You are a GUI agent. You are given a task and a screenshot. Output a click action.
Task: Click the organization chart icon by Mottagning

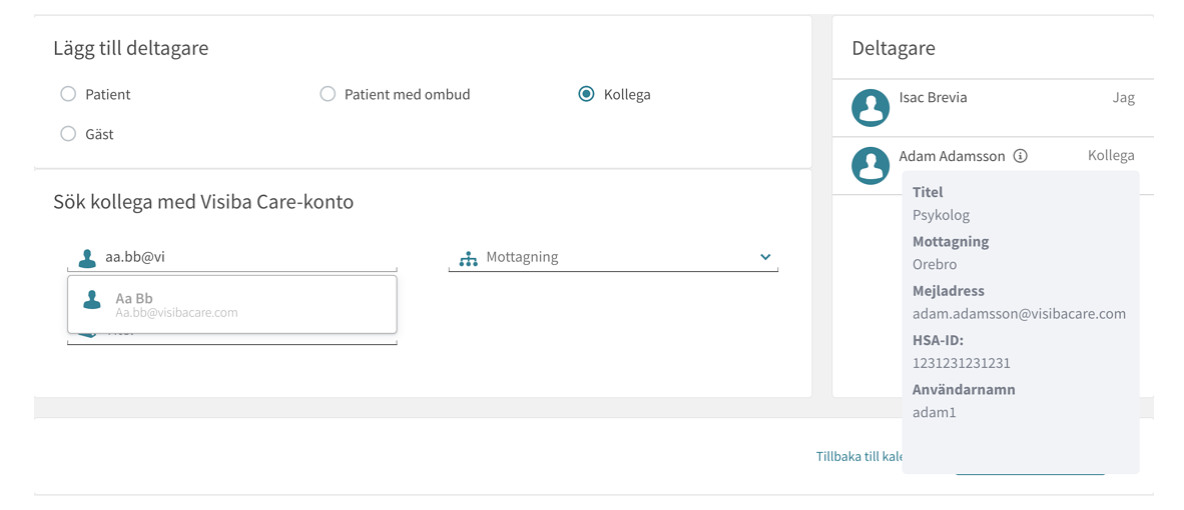pos(469,258)
